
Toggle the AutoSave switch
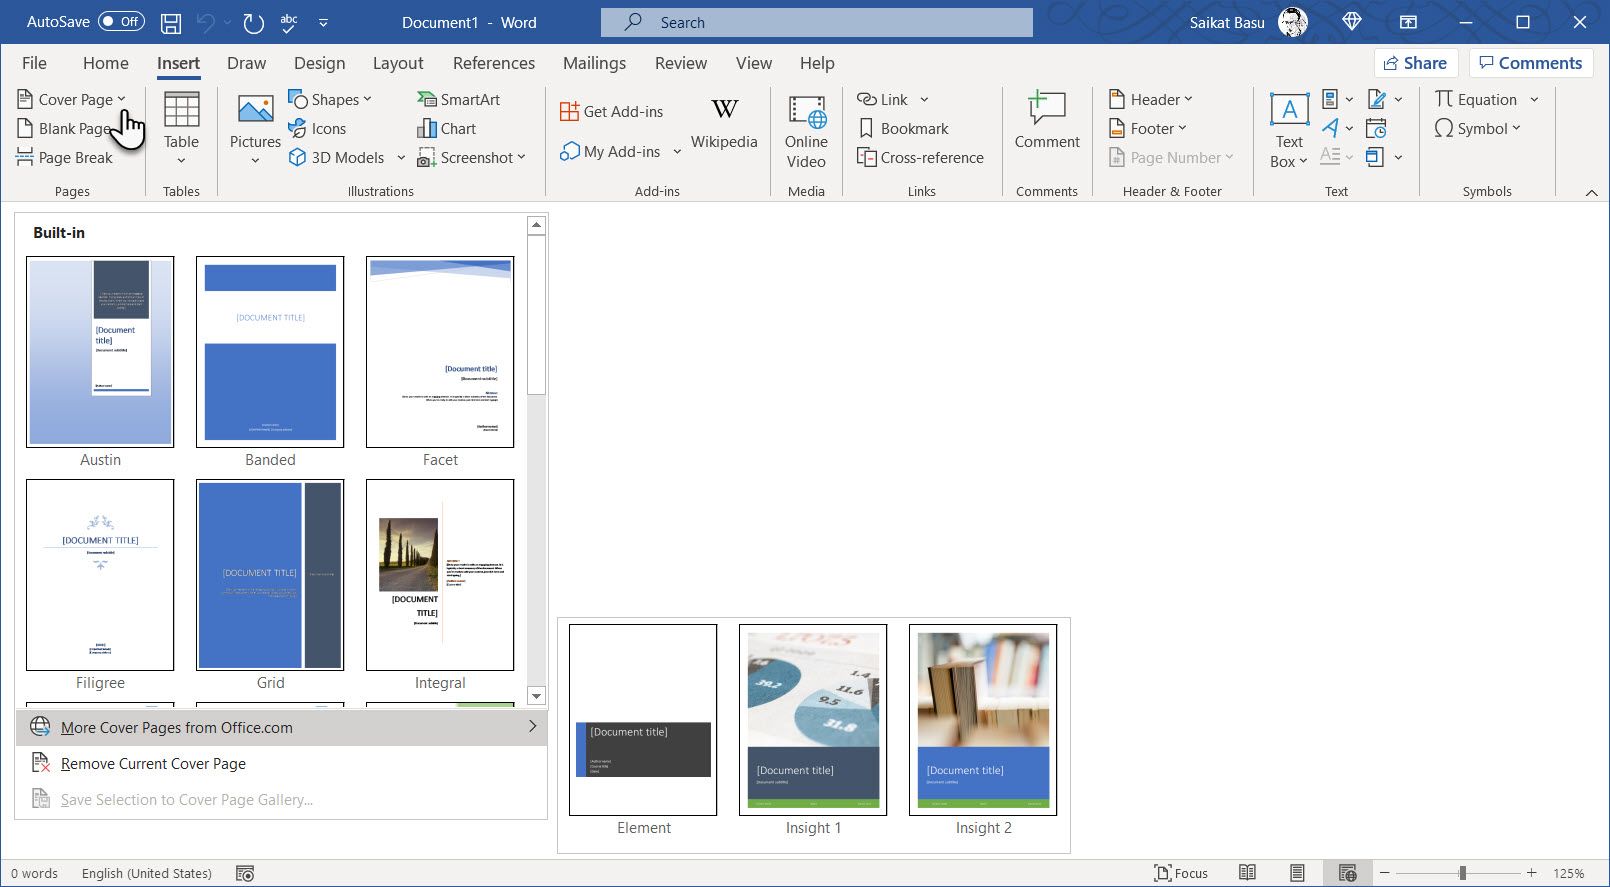122,22
